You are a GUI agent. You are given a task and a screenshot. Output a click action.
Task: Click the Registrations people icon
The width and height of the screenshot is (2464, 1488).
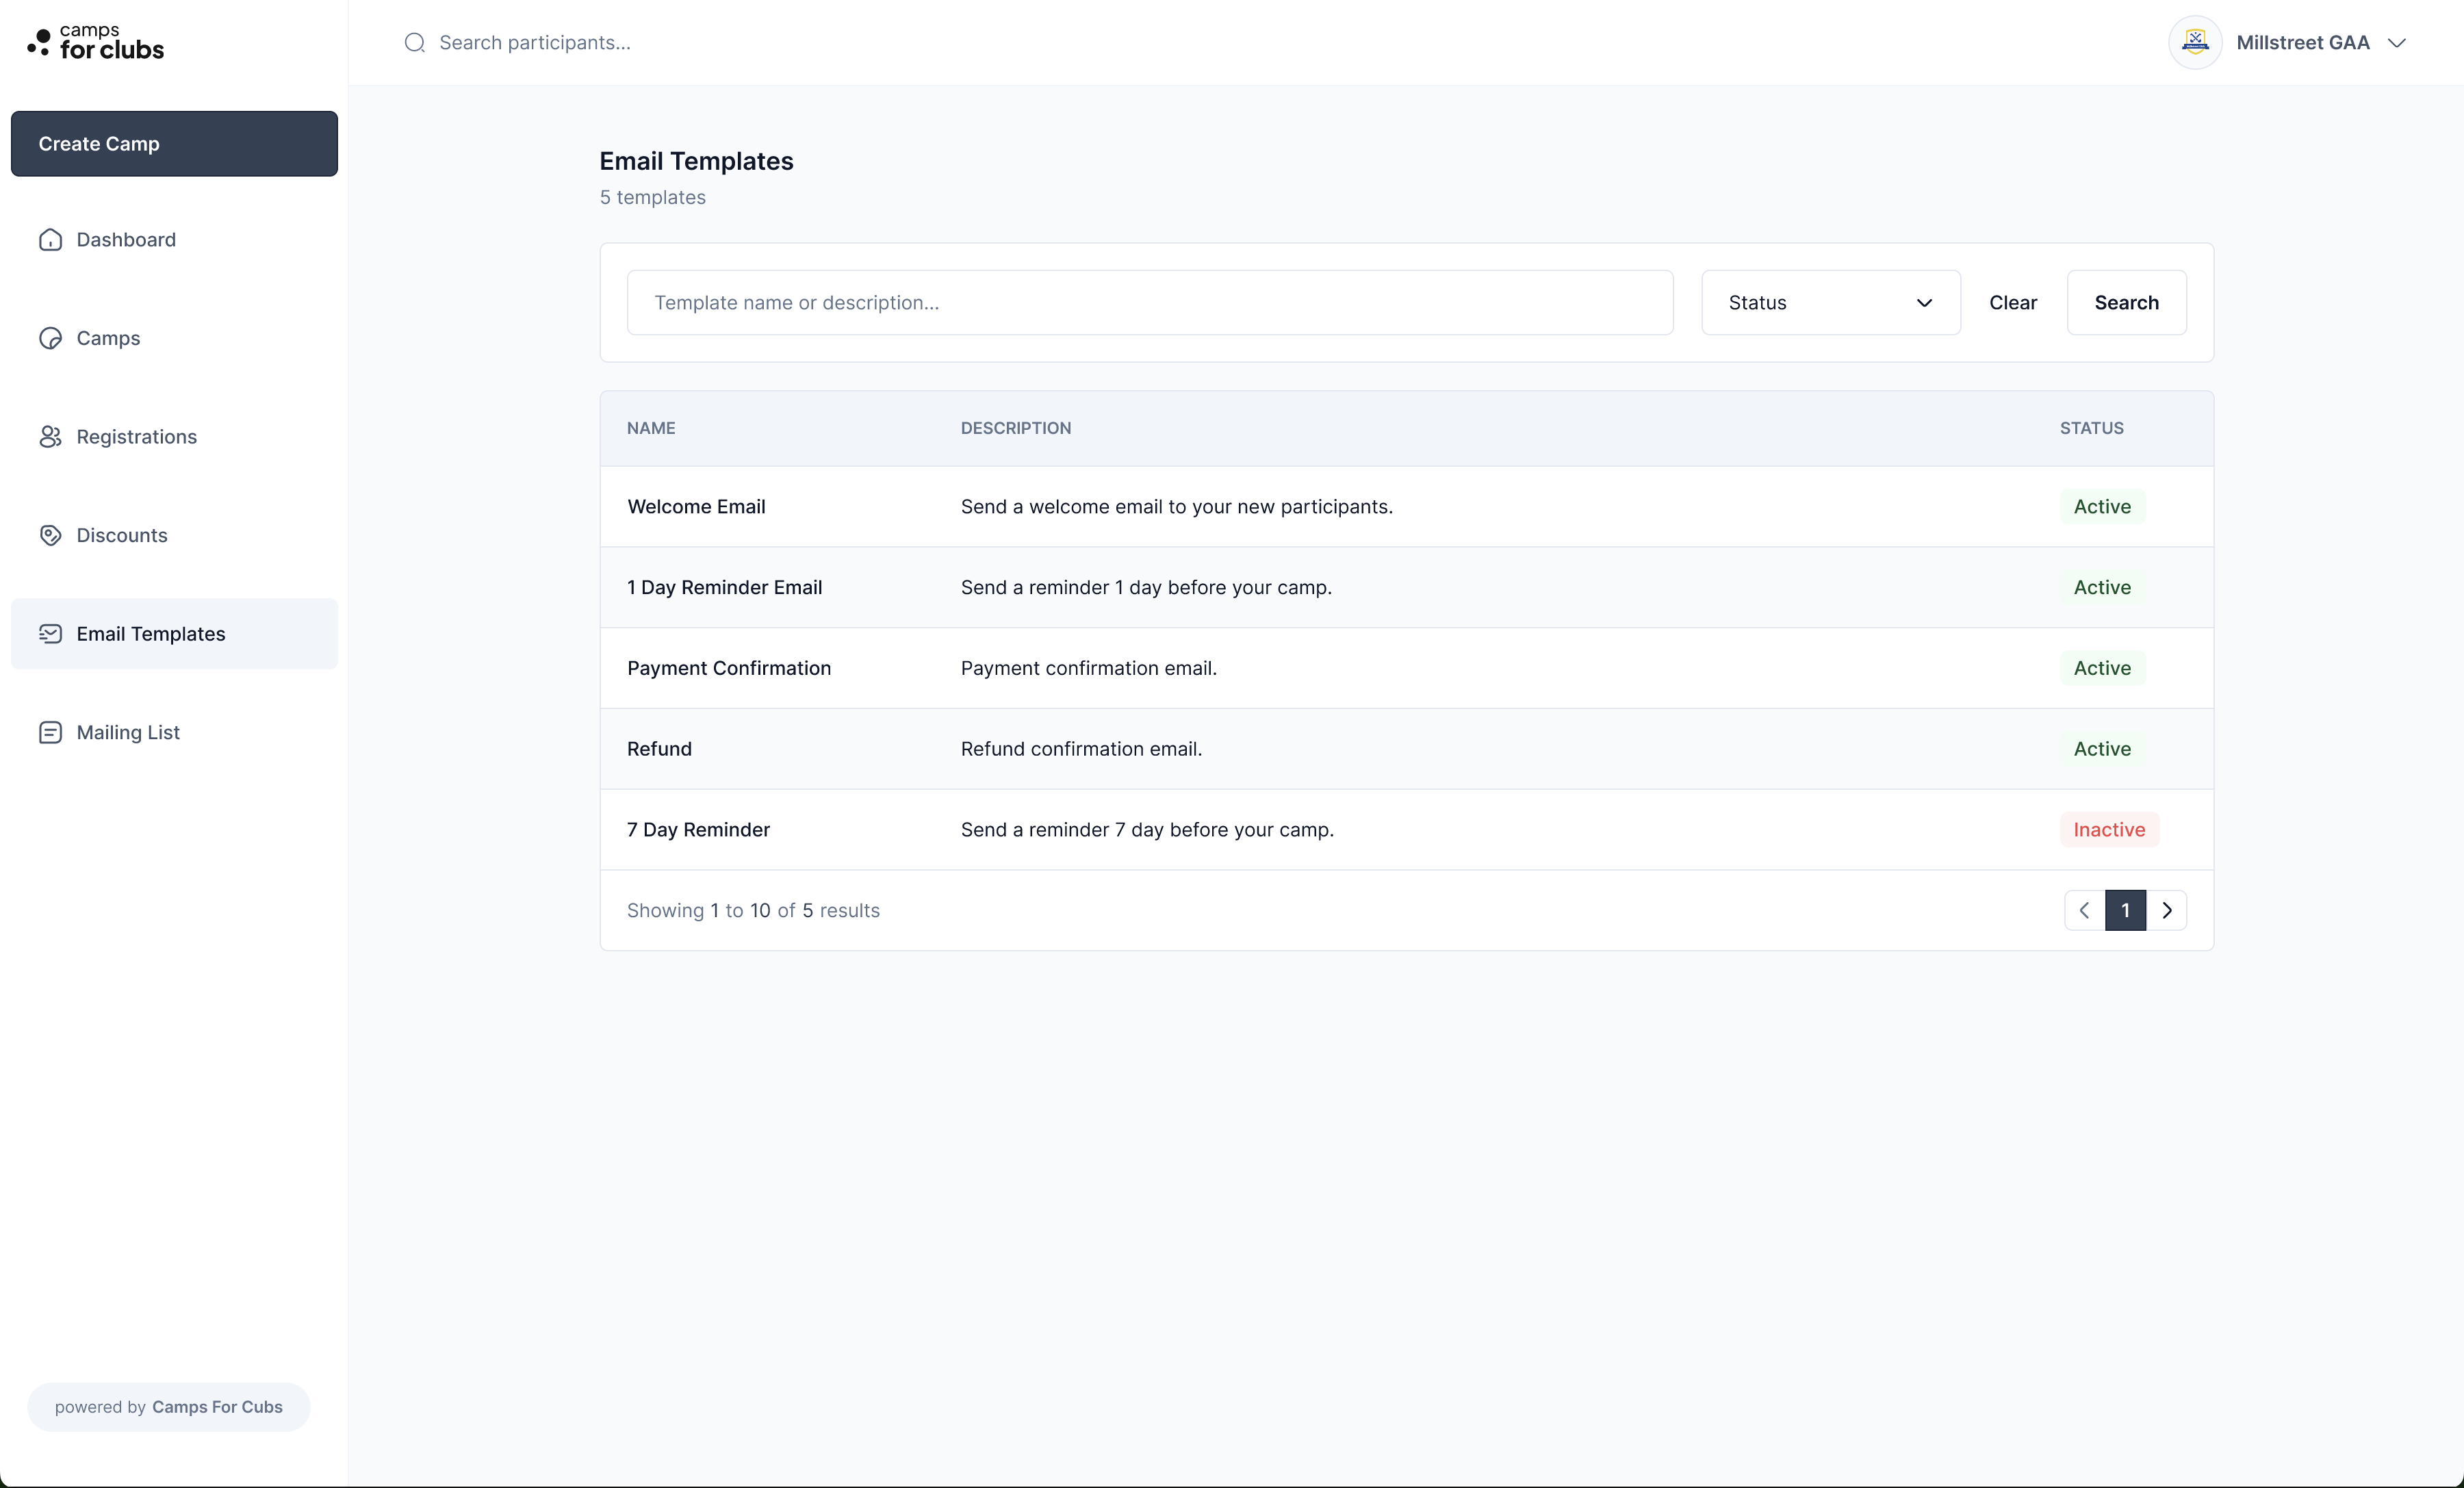tap(50, 437)
